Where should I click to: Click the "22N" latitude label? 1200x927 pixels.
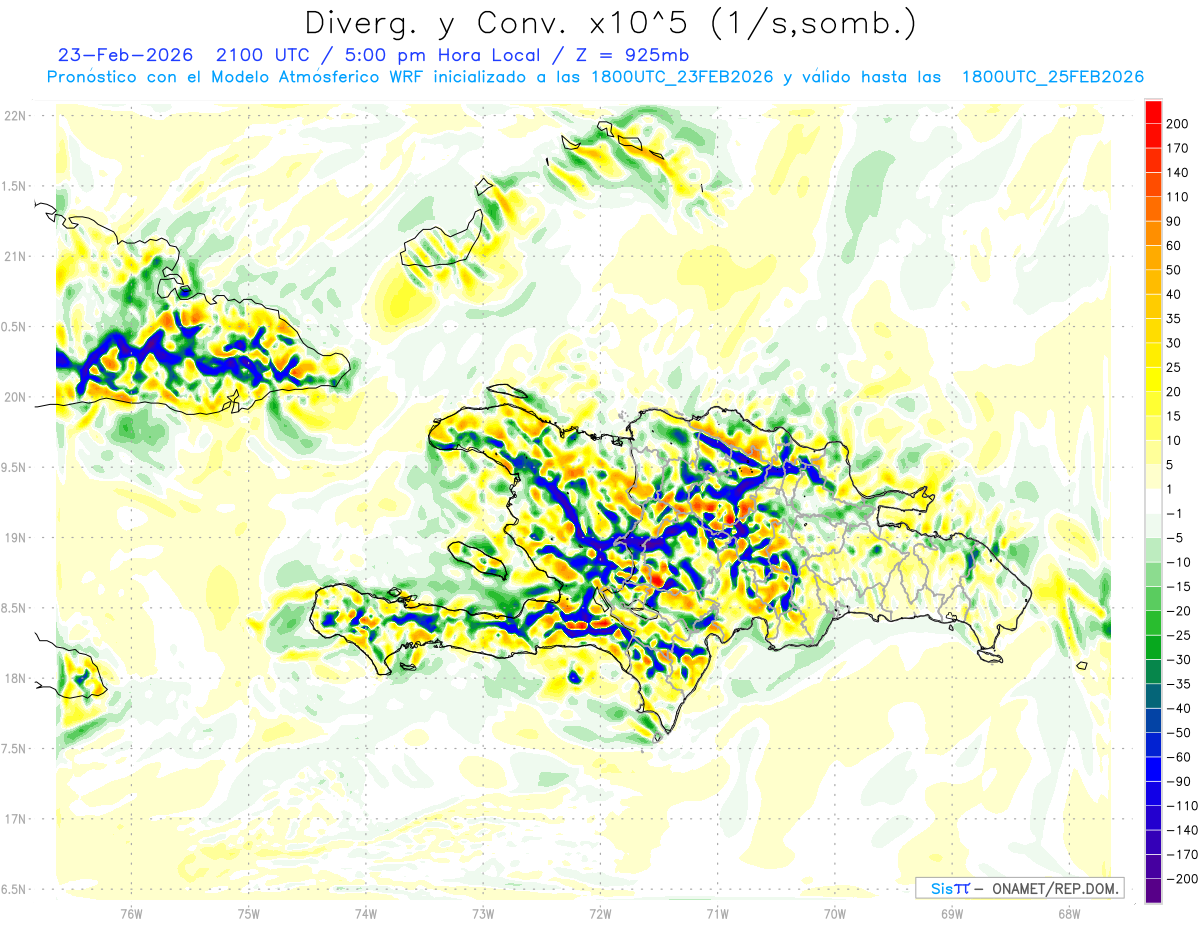click(14, 116)
